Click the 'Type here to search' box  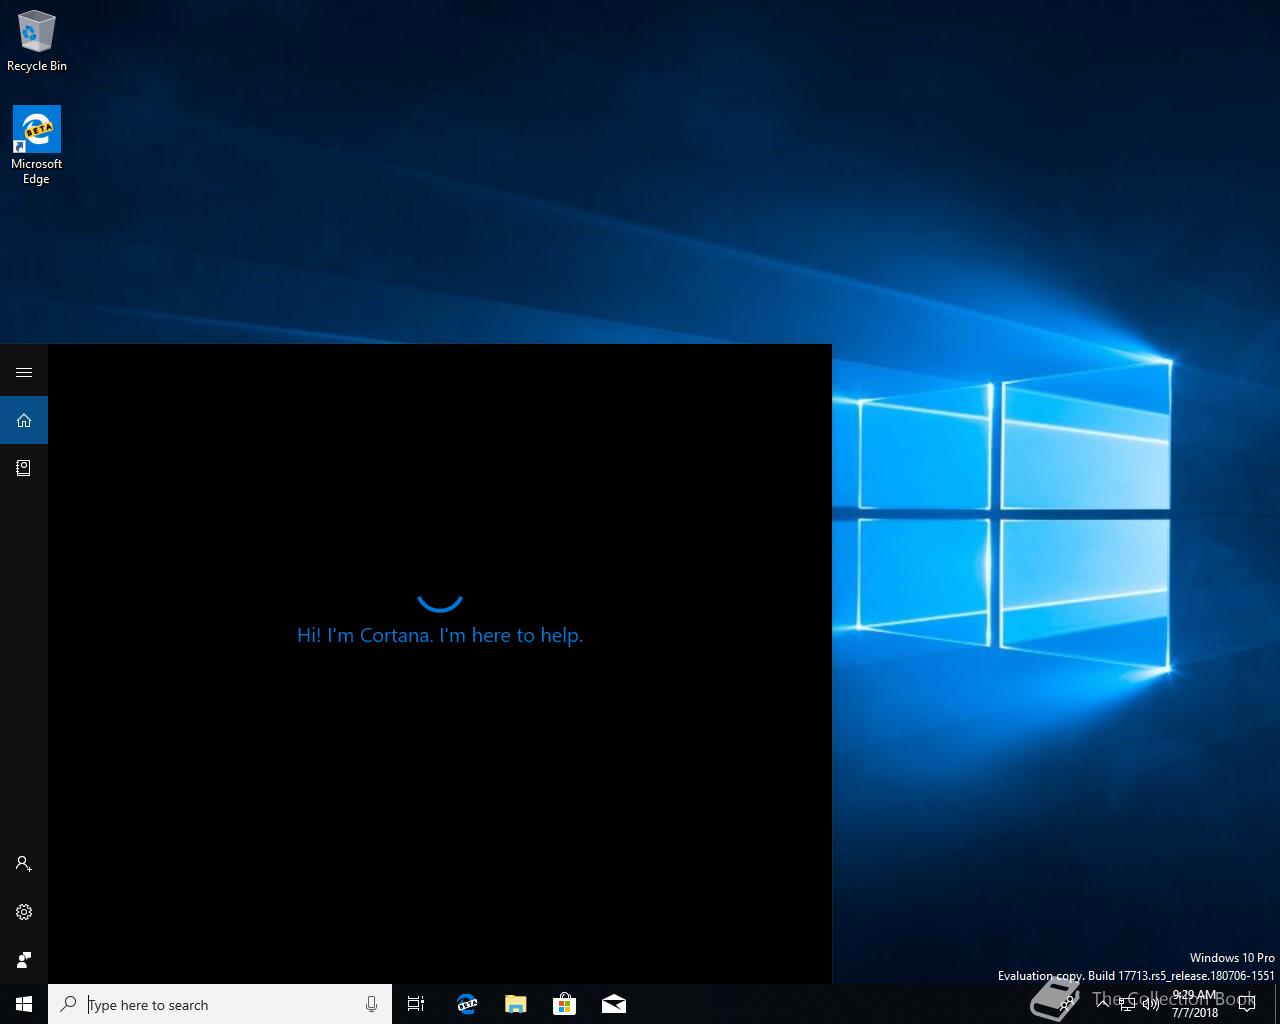pos(220,1004)
